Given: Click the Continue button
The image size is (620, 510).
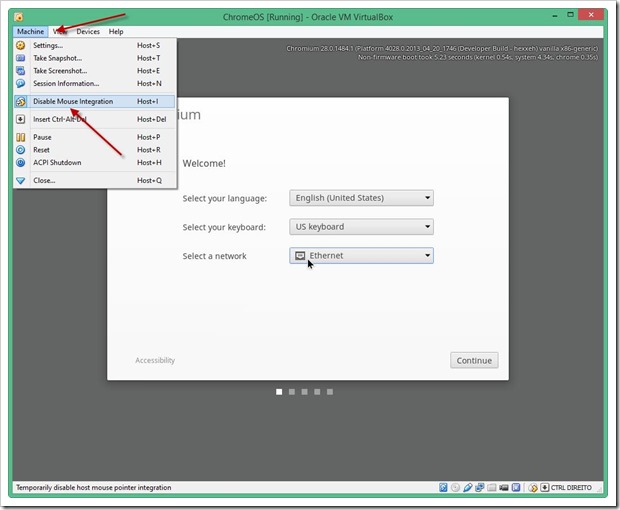Looking at the screenshot, I should click(474, 361).
